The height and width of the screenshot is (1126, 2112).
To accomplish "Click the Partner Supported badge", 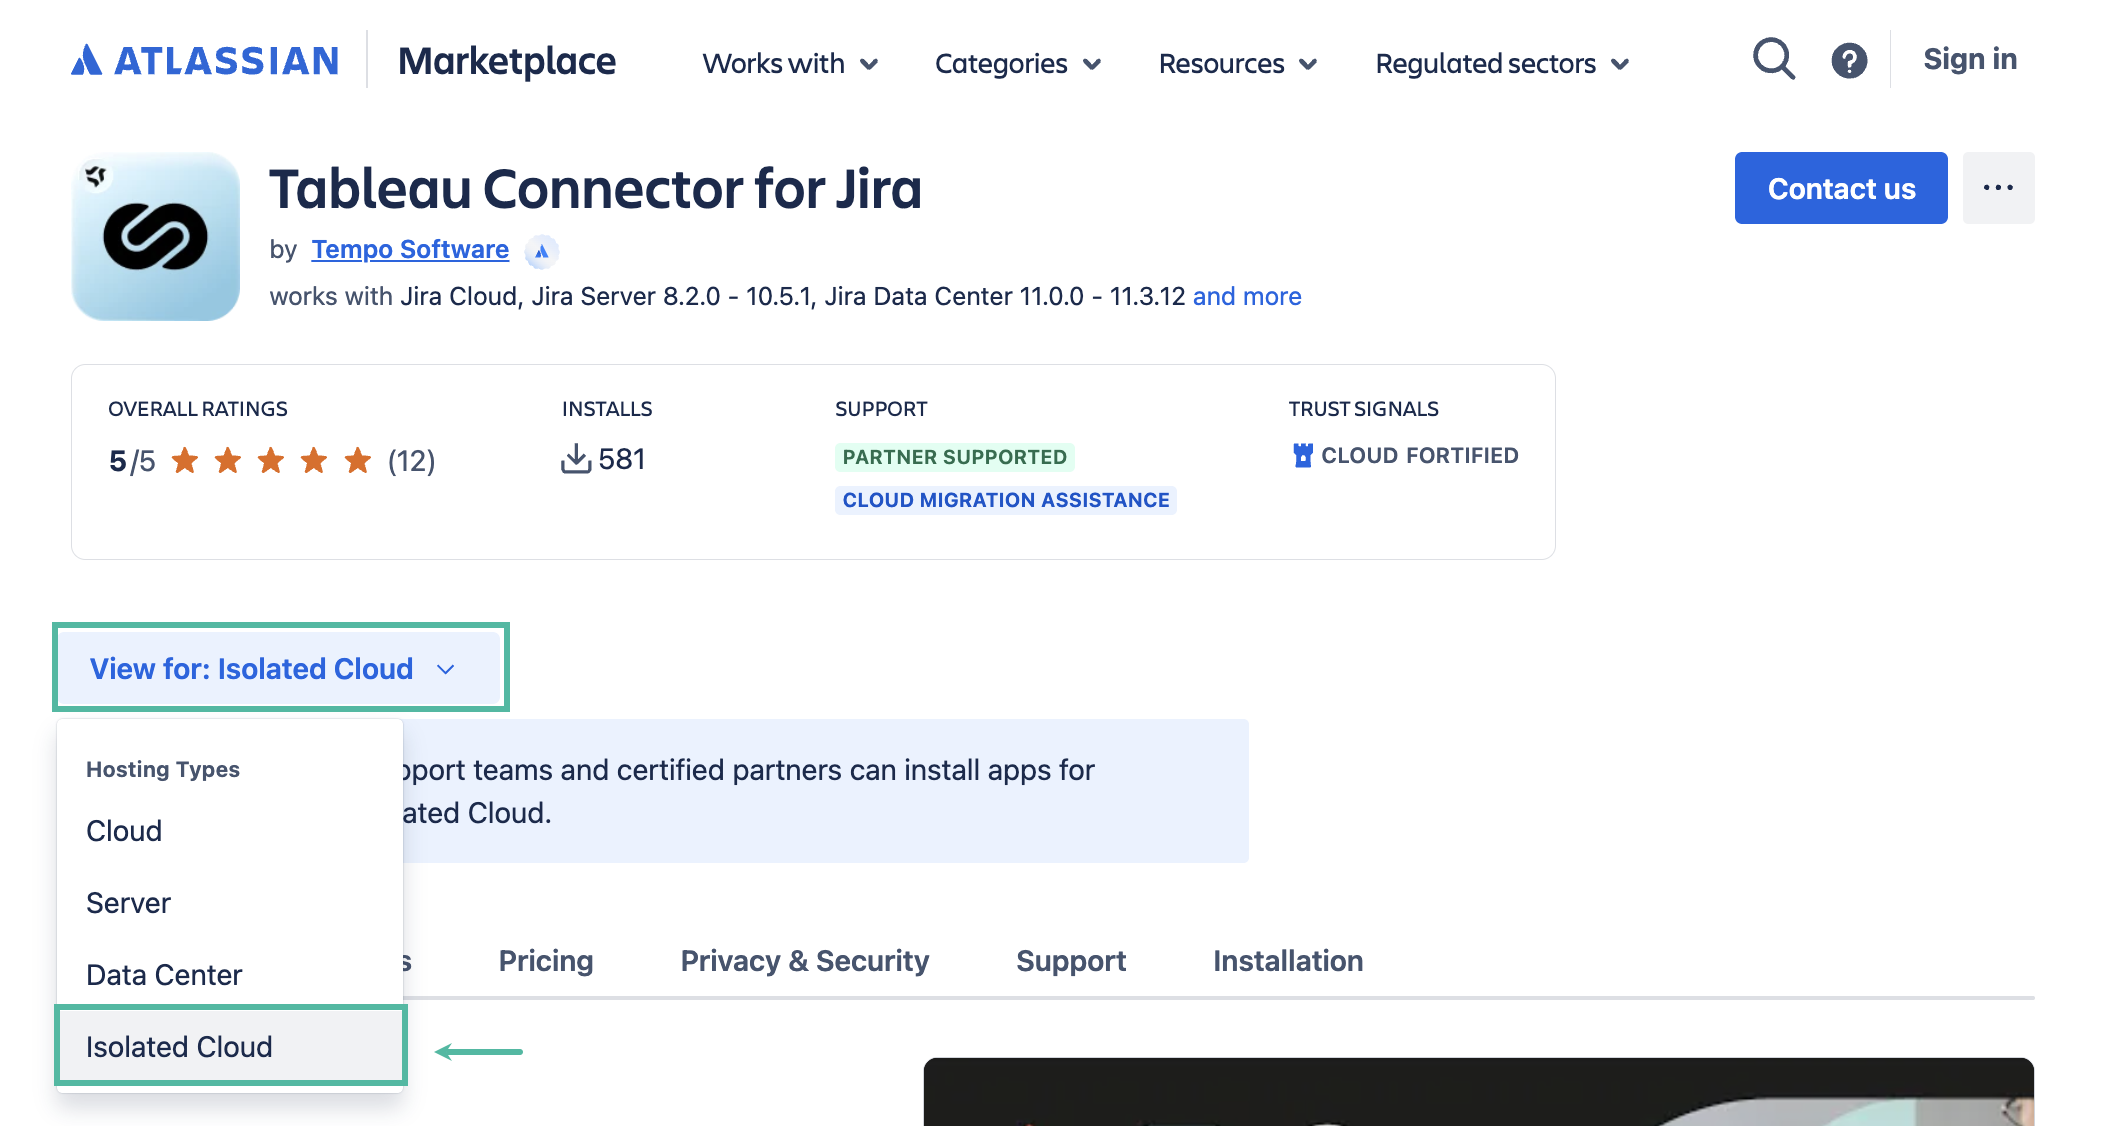I will click(955, 457).
